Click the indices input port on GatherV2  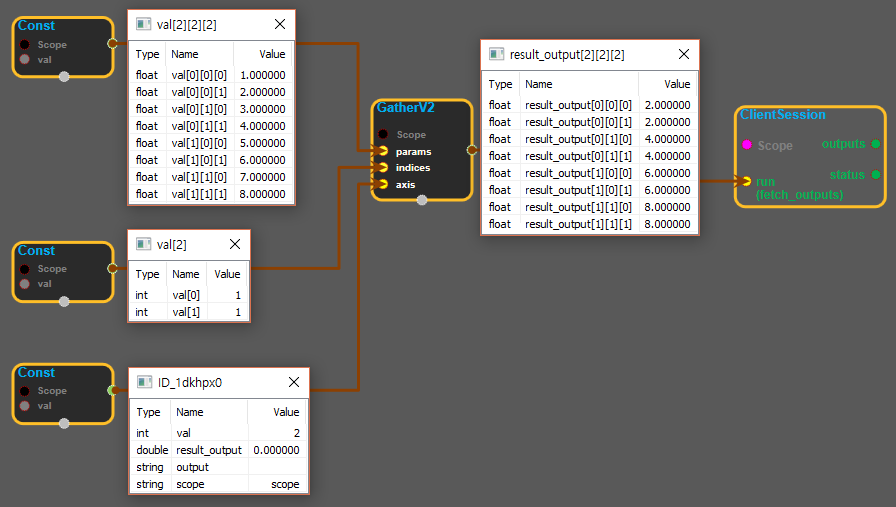(x=382, y=168)
